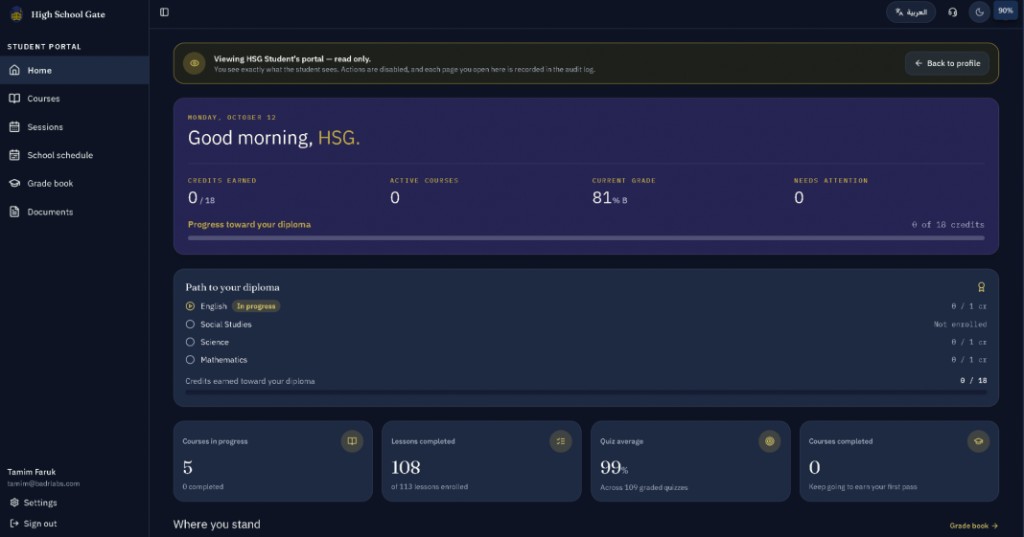Click the Where you stand heading
The height and width of the screenshot is (537, 1024).
pyautogui.click(x=217, y=524)
